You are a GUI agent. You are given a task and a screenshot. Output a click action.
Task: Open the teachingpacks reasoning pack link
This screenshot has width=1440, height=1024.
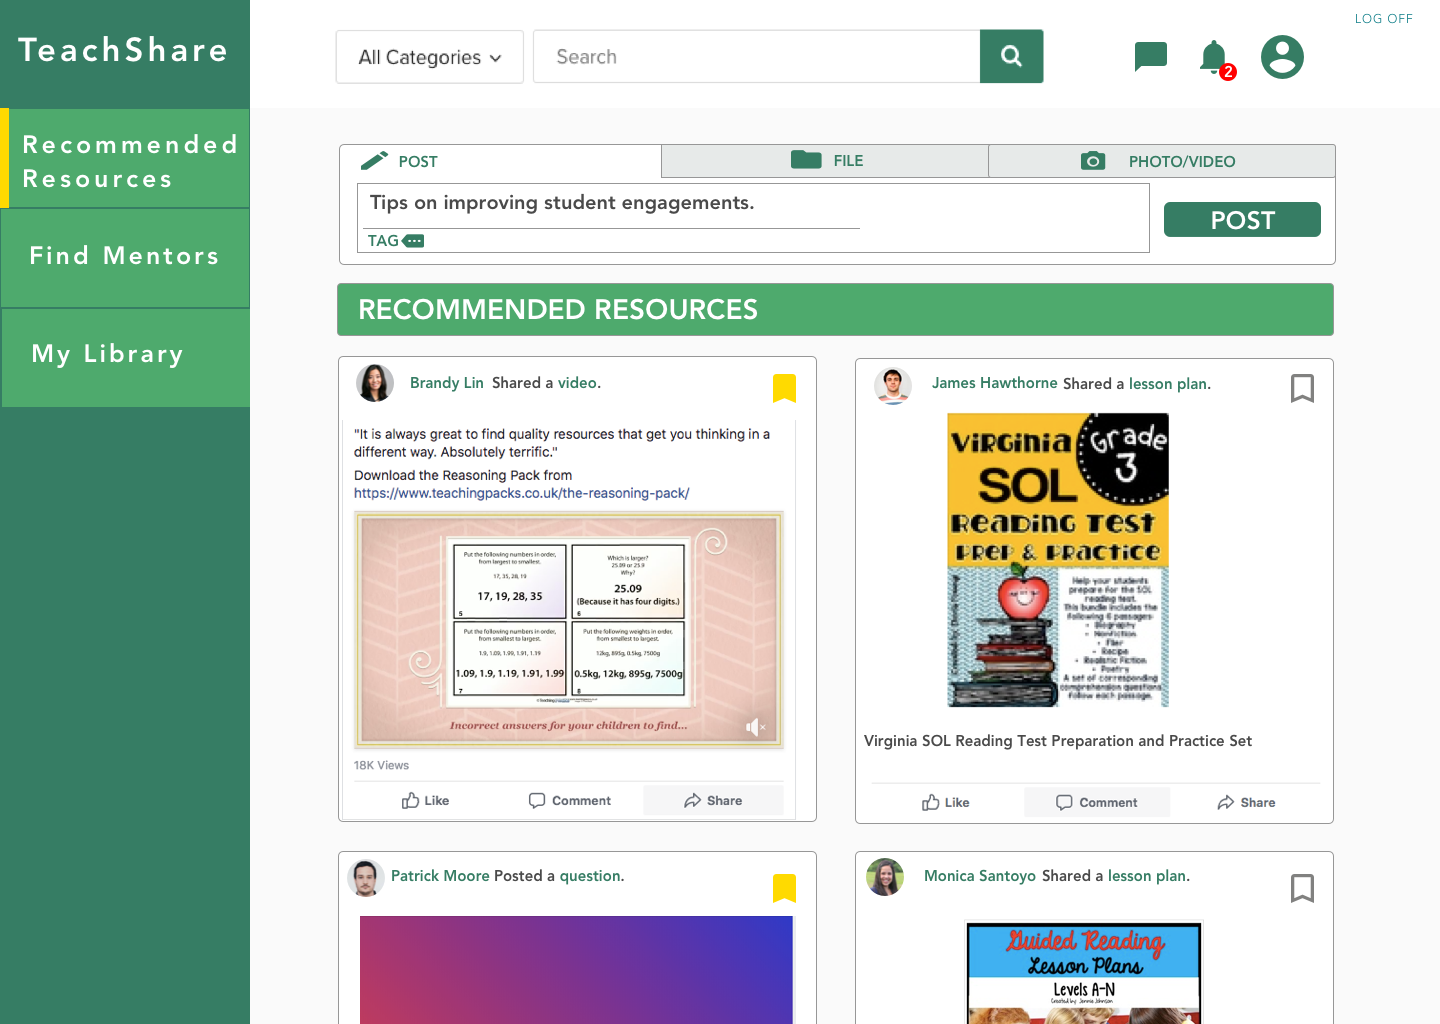point(521,493)
